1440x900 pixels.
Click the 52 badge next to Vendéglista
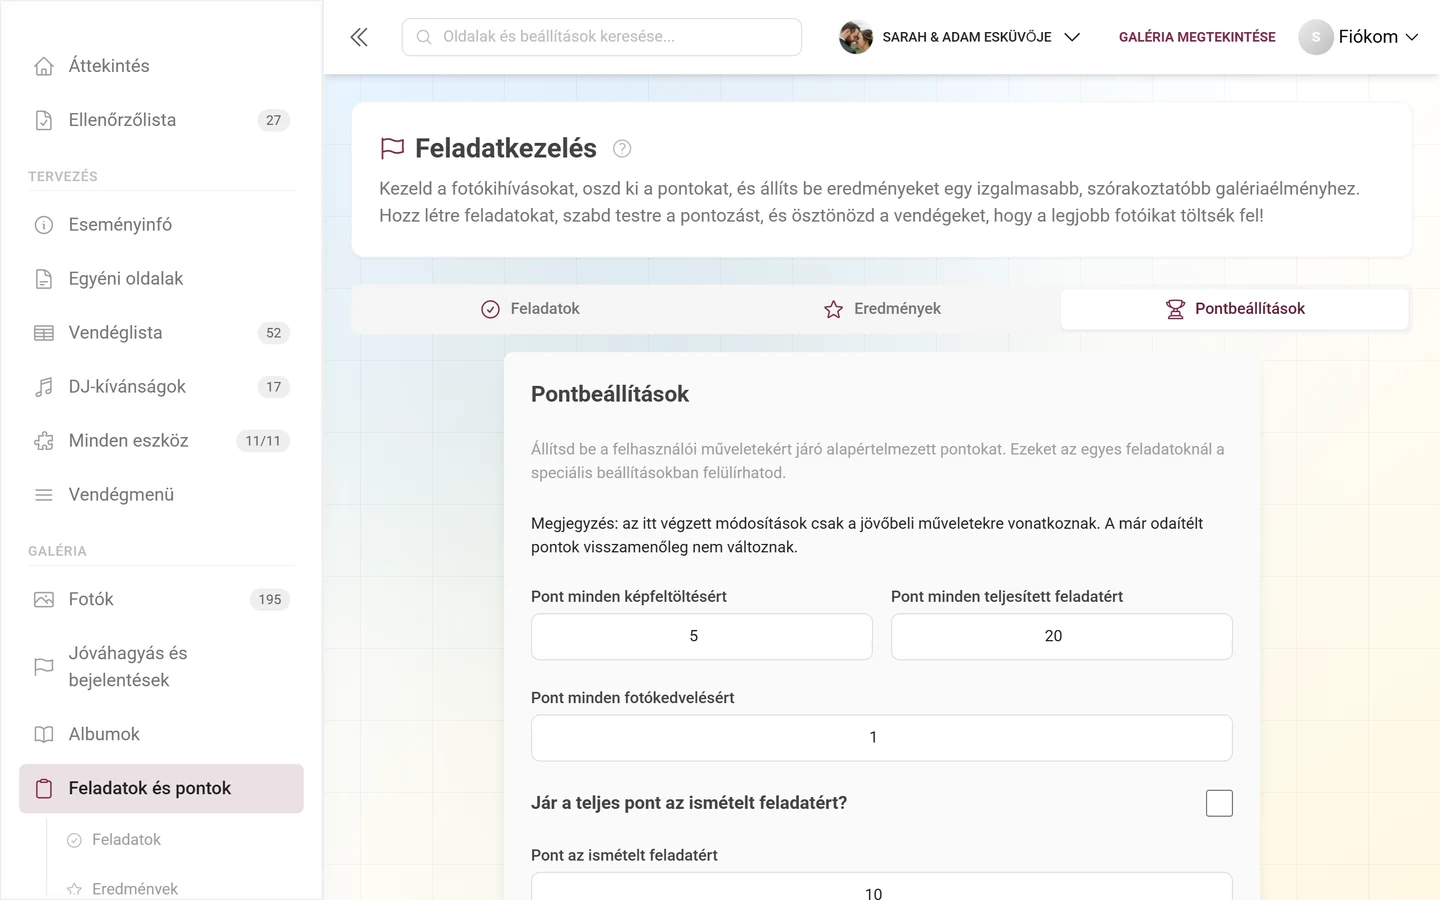click(x=274, y=333)
